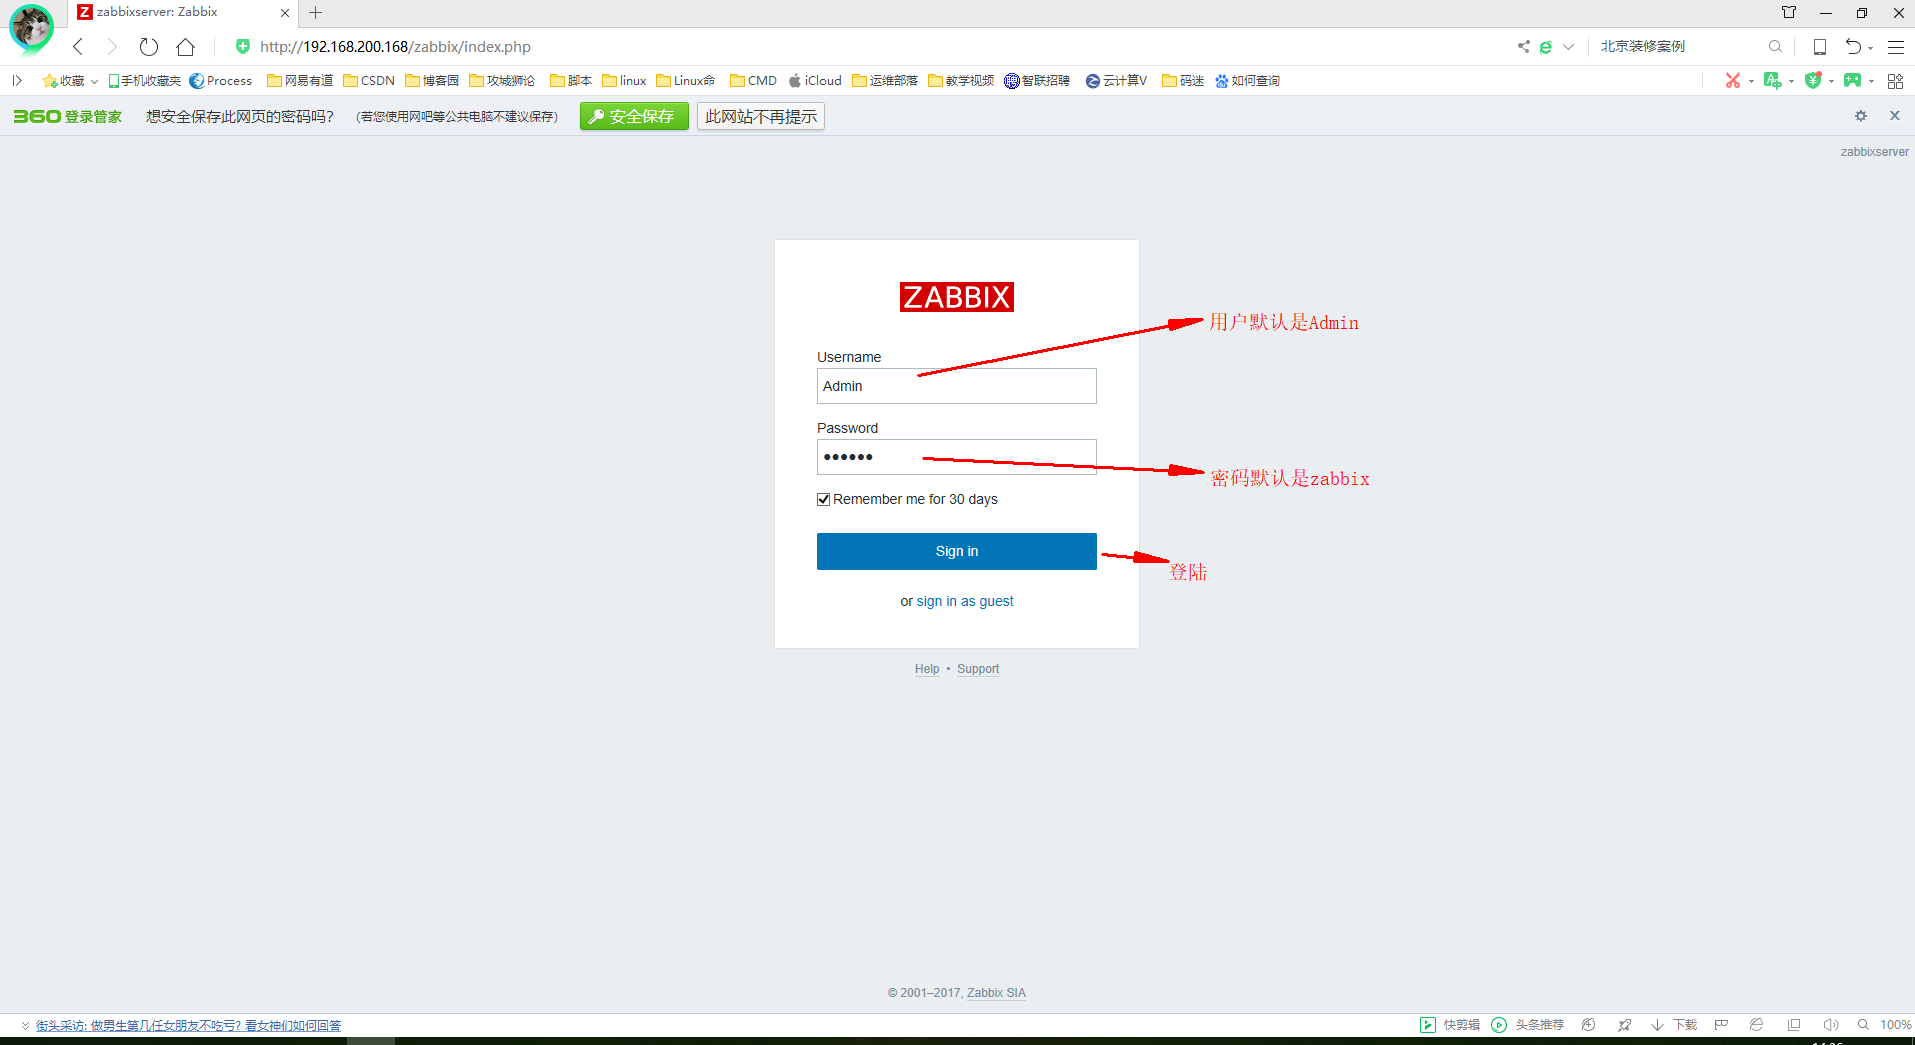The height and width of the screenshot is (1045, 1915).
Task: Open the 收藏 favorites star menu
Action: coord(70,81)
